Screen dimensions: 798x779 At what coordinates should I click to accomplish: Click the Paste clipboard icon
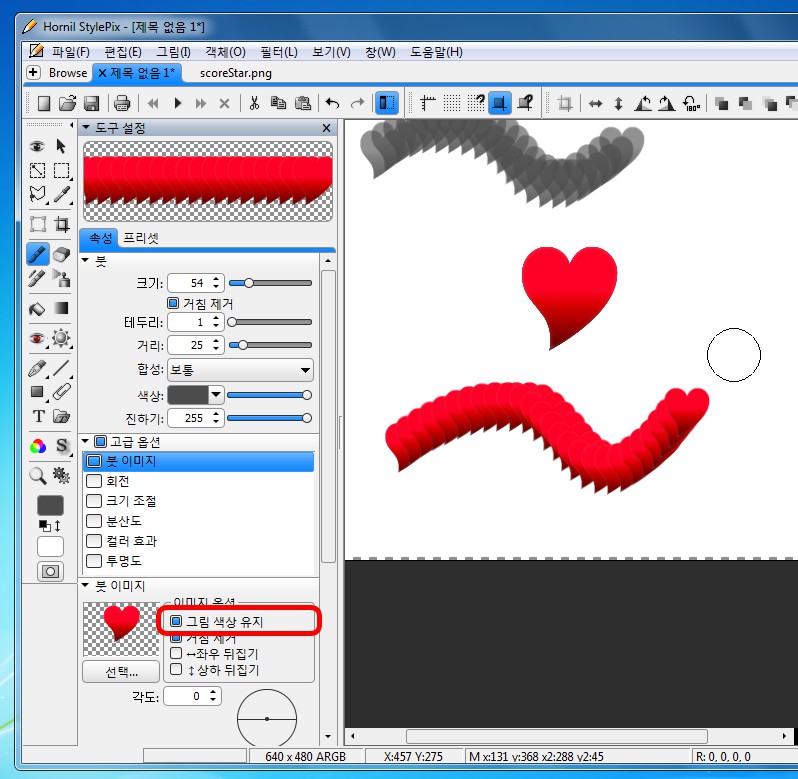coord(303,103)
